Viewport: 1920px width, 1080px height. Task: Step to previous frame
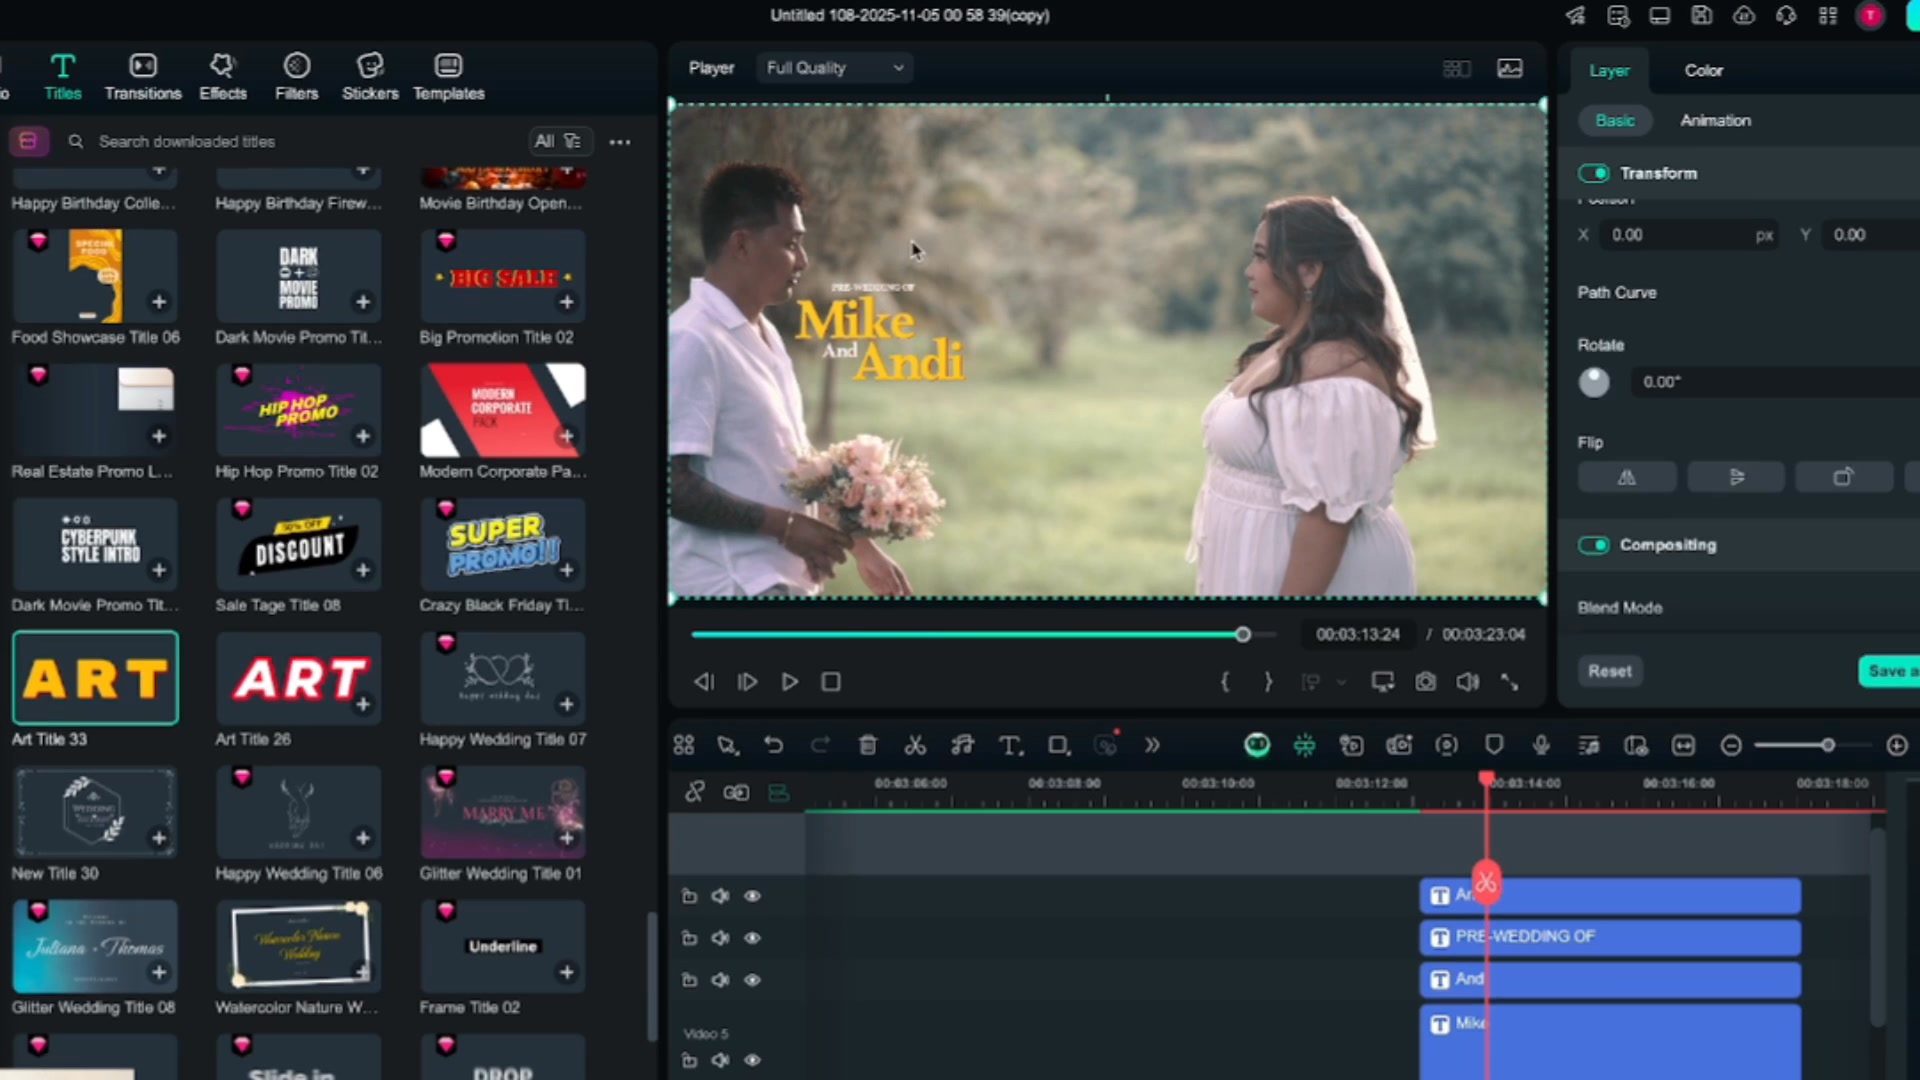(704, 682)
